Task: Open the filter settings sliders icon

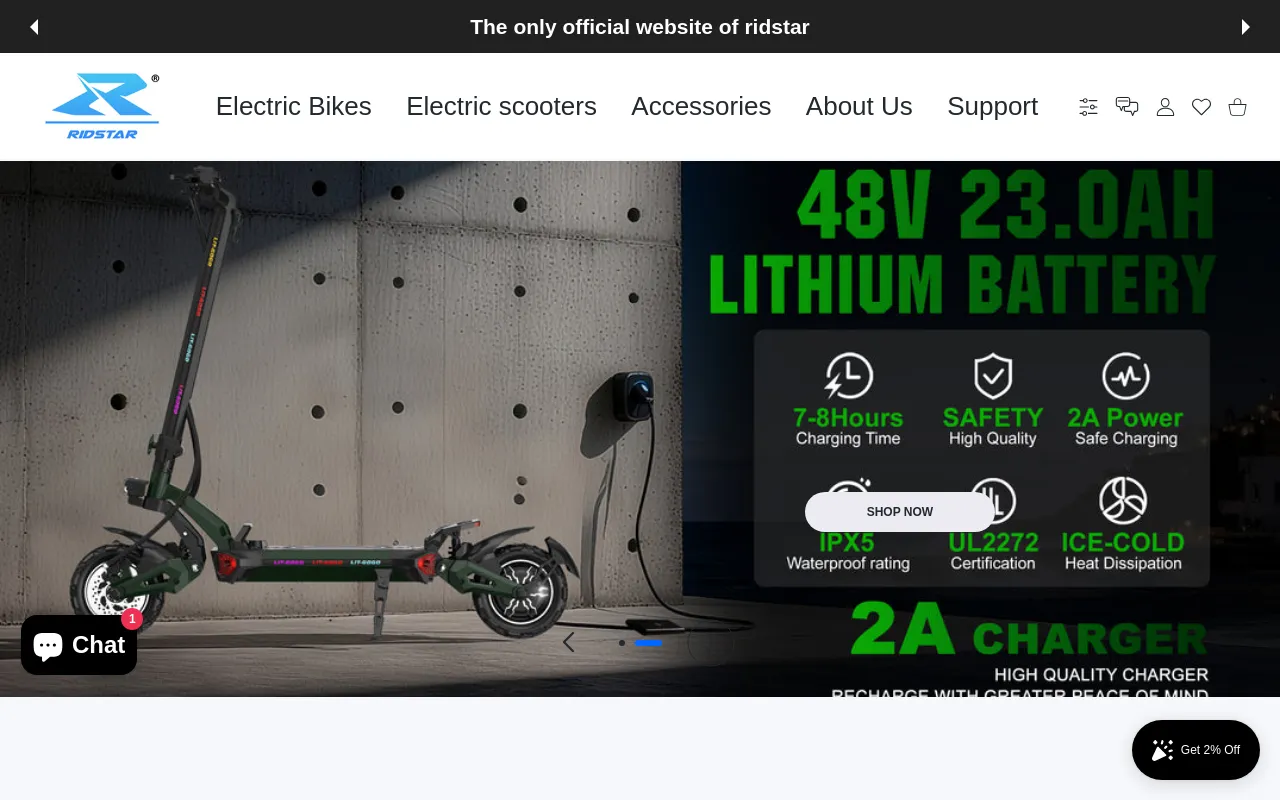Action: [1088, 107]
